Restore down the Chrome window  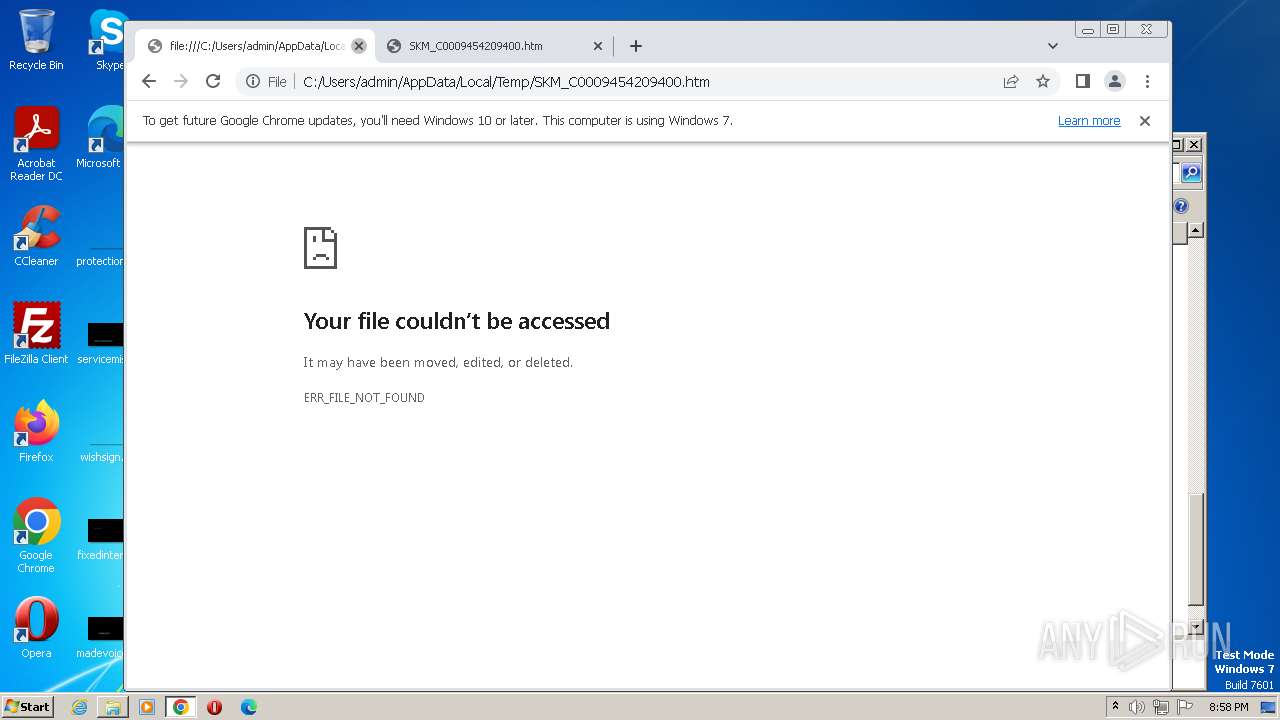[1113, 30]
